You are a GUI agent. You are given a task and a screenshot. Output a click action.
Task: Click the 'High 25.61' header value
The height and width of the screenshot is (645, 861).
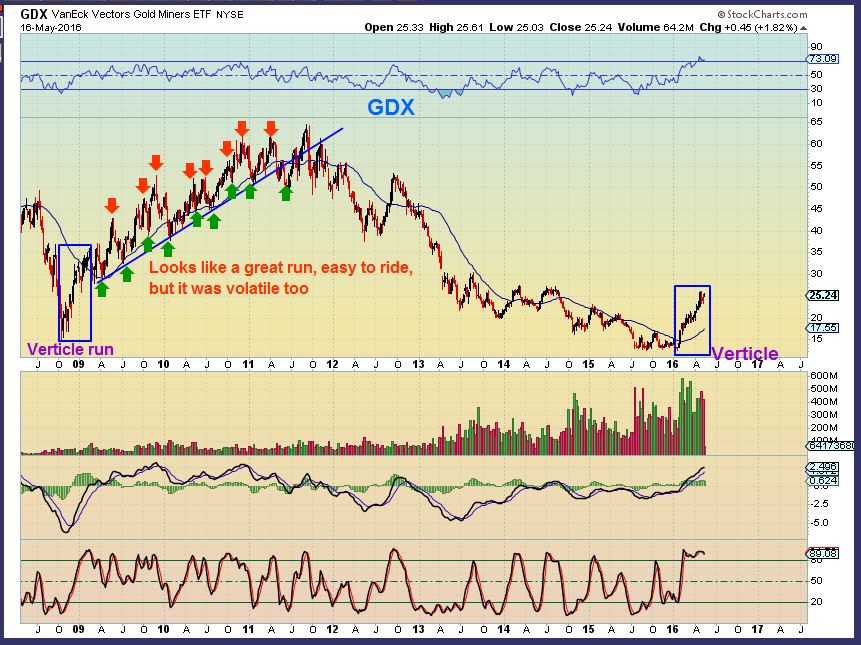456,27
